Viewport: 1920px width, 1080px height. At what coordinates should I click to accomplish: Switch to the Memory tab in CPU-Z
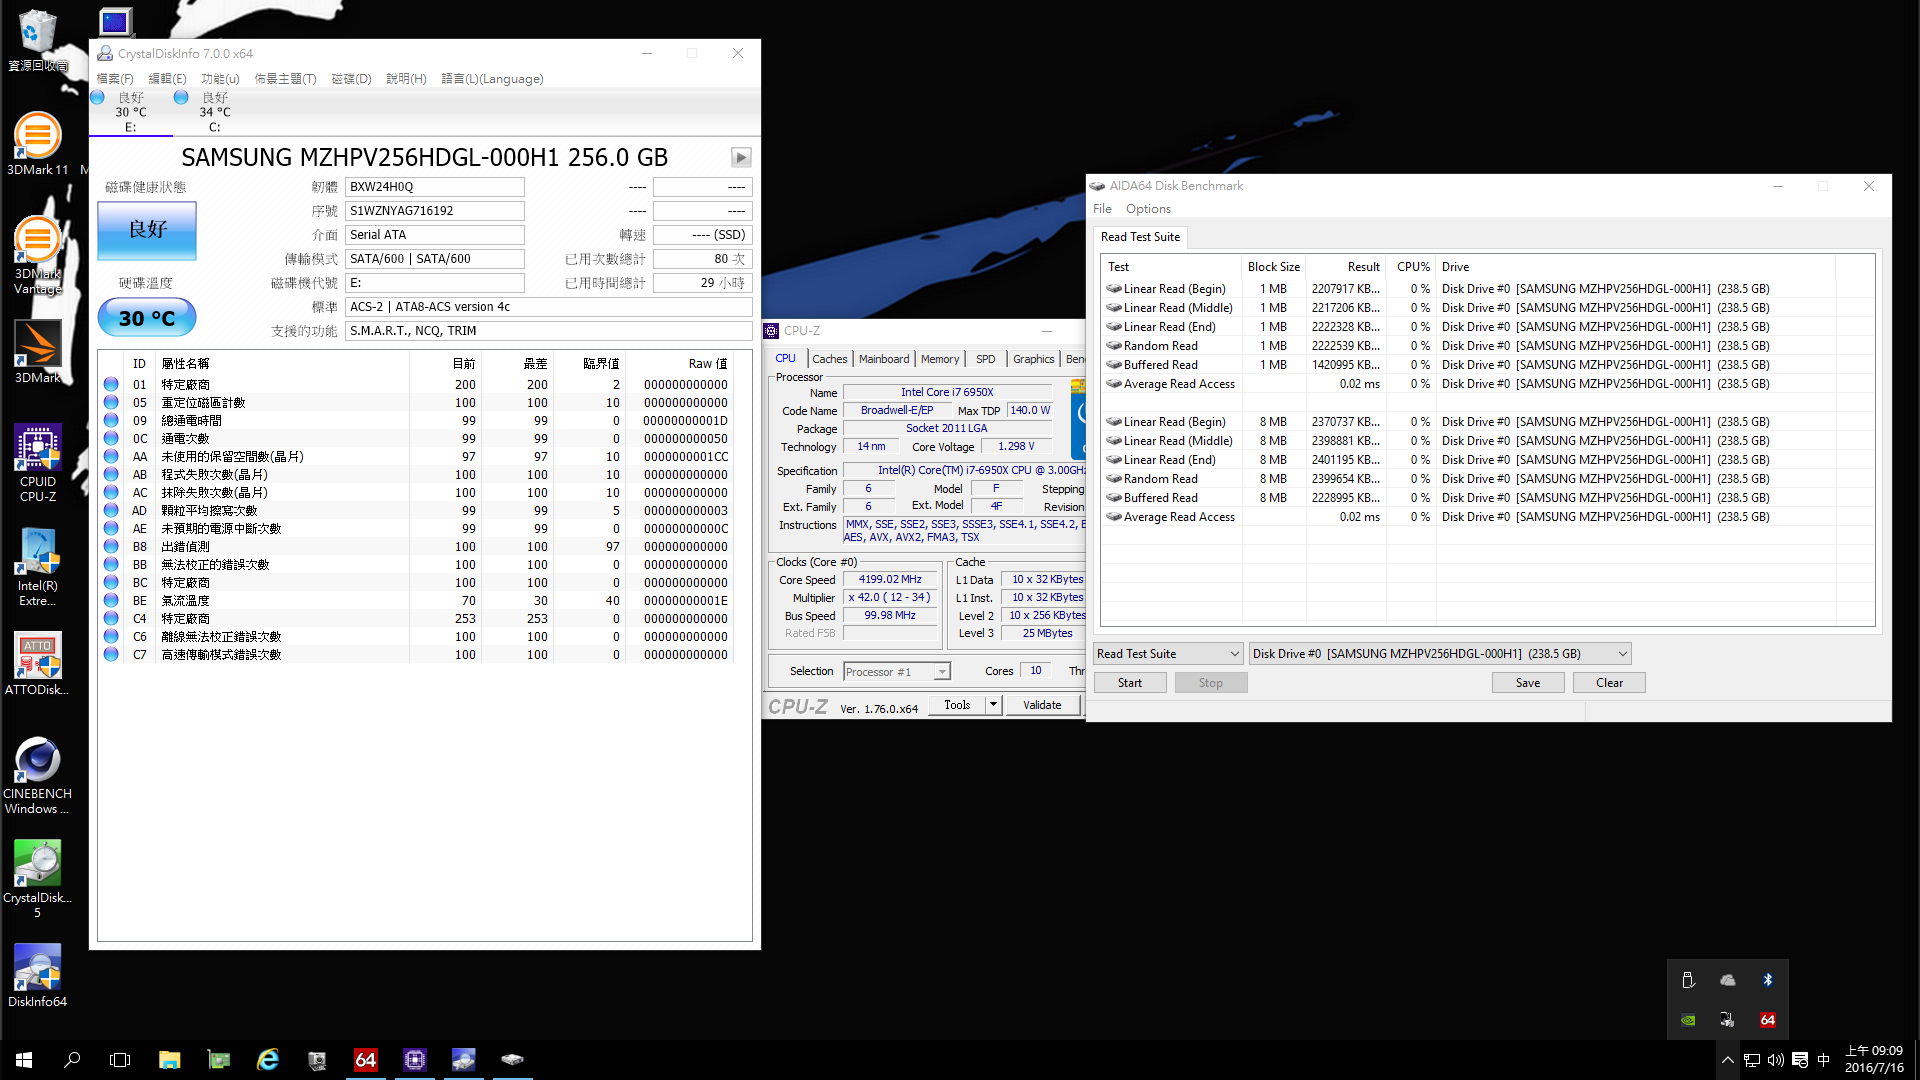[940, 359]
